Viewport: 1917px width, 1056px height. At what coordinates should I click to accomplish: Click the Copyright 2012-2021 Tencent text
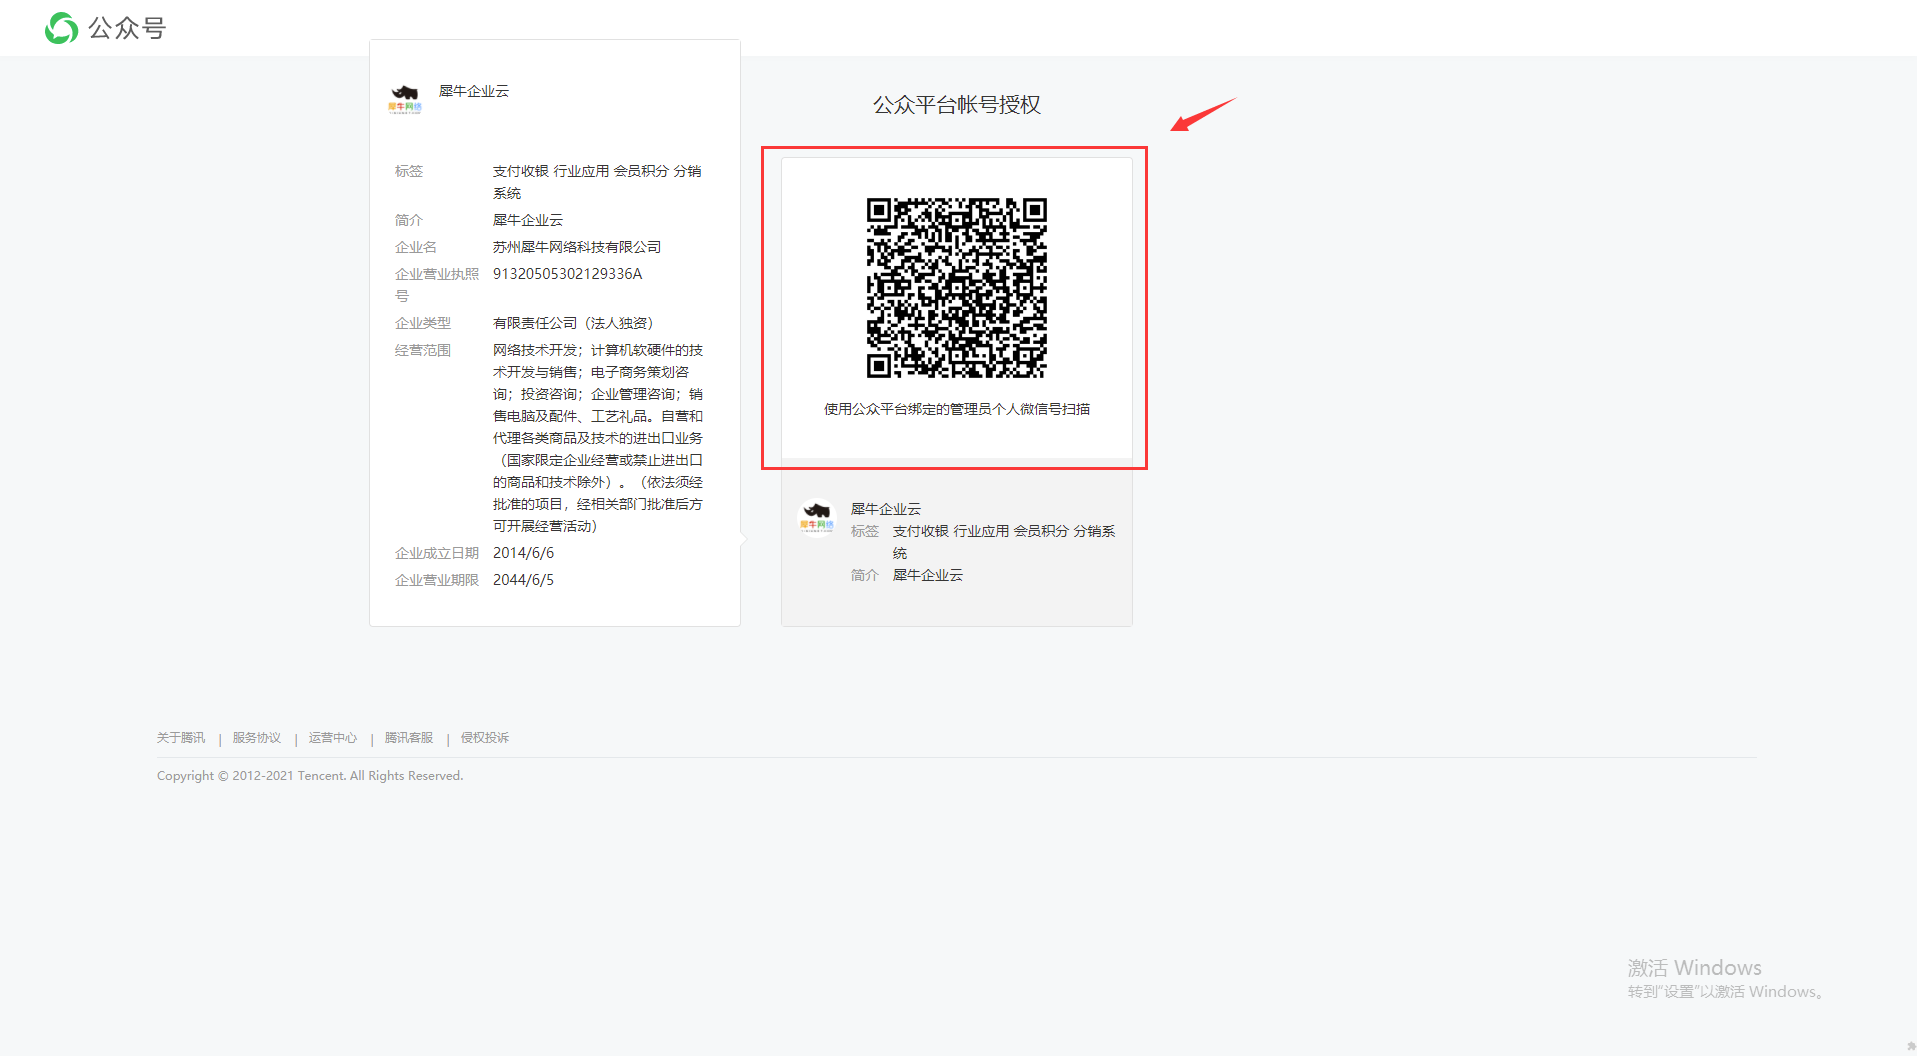310,776
